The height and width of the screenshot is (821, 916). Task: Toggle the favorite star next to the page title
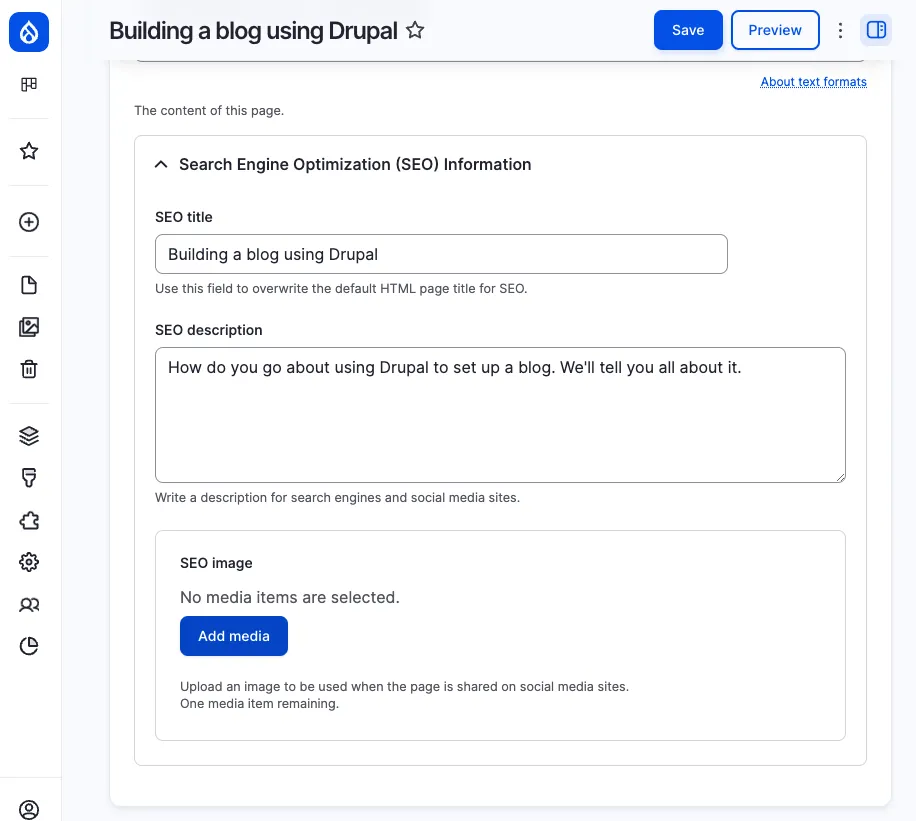(x=415, y=31)
